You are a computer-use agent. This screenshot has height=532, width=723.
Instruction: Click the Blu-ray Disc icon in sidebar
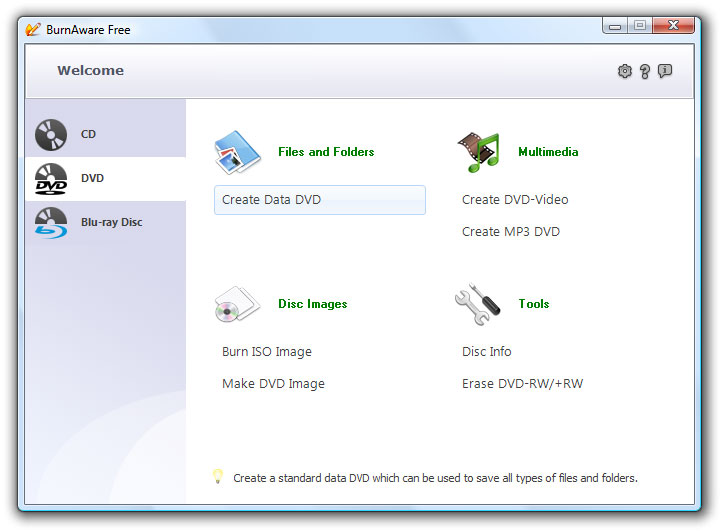coord(51,223)
